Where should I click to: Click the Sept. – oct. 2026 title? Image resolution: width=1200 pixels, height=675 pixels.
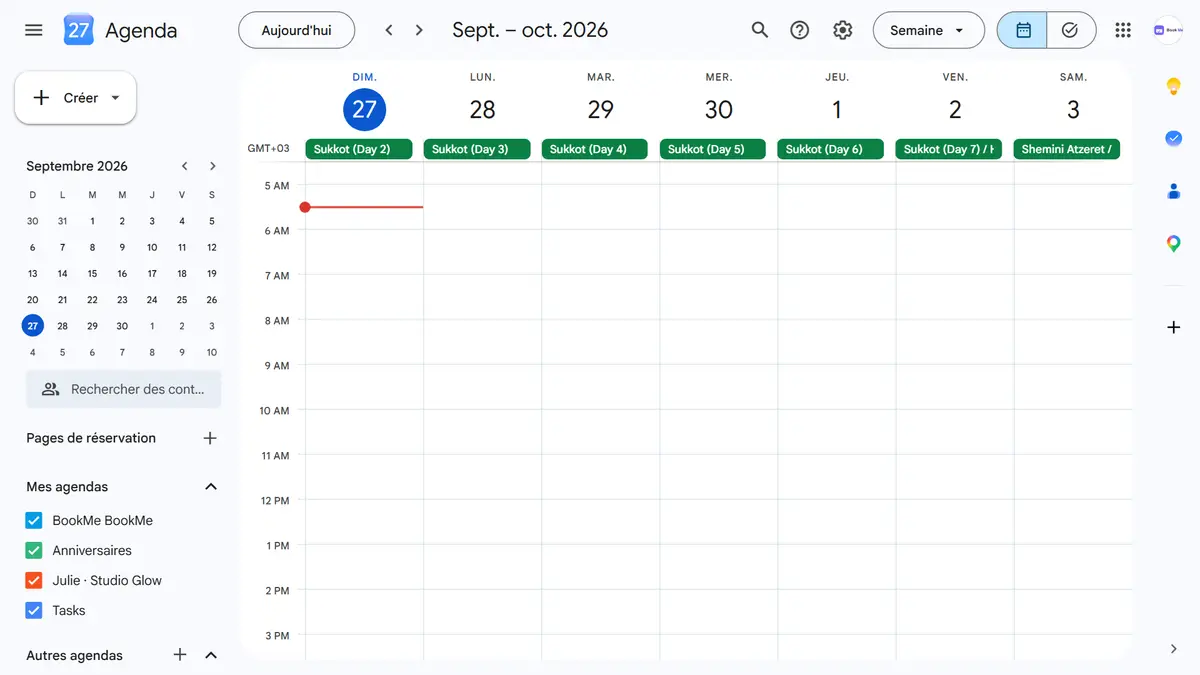530,30
